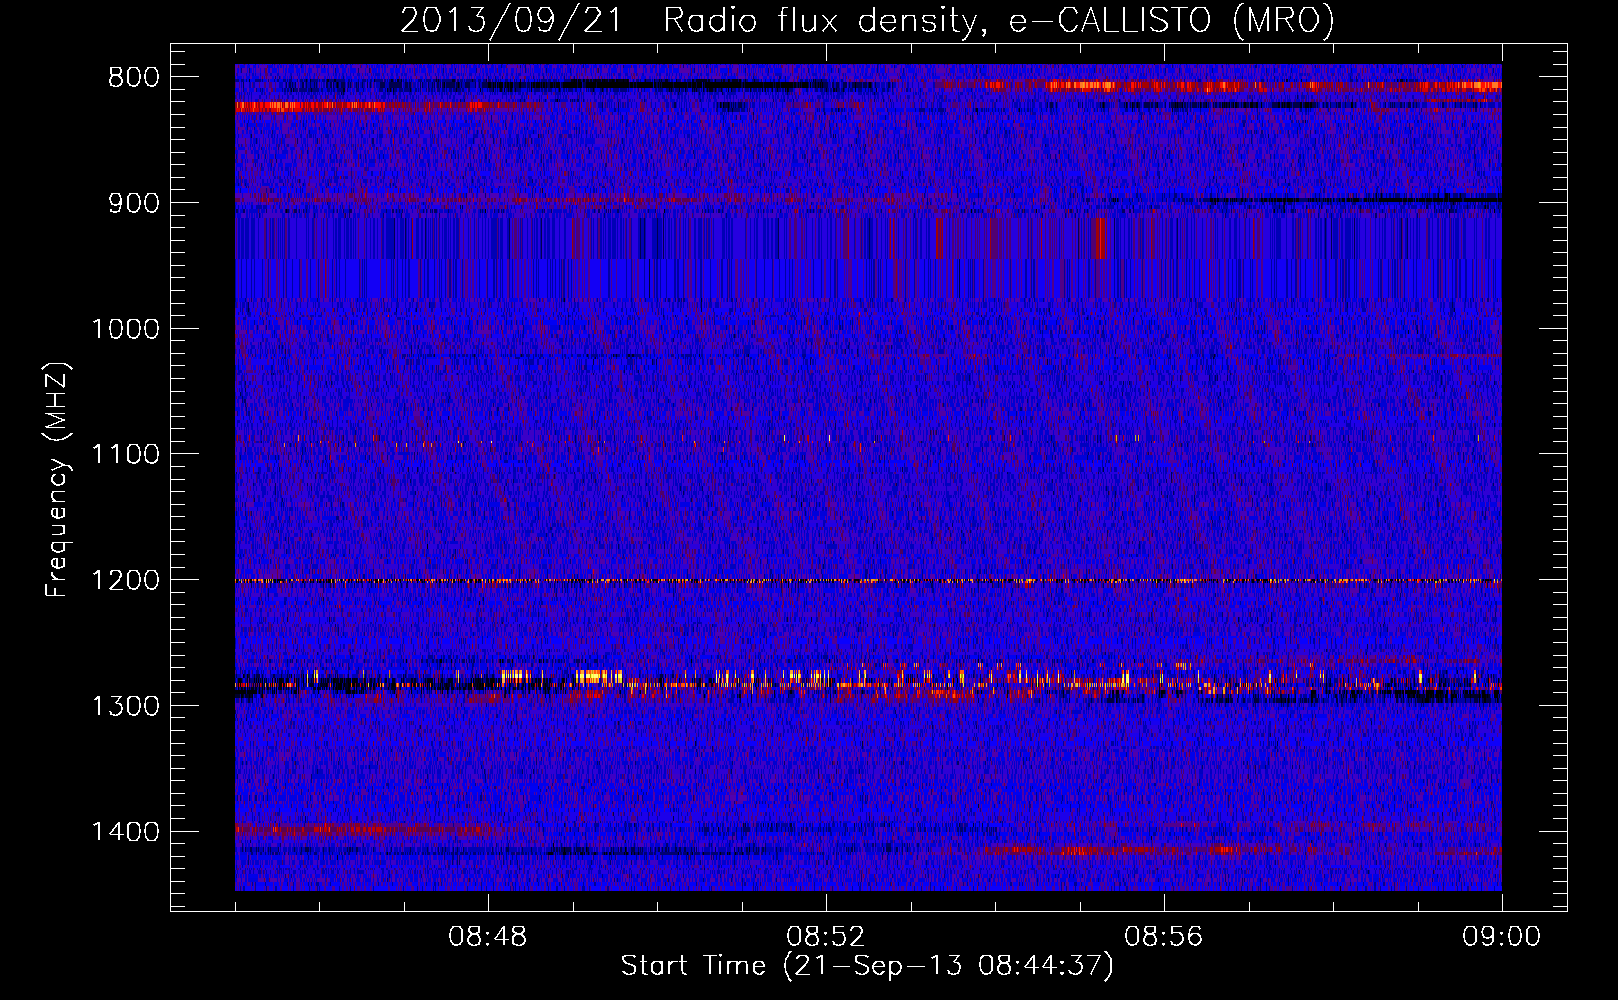Click the 1300 frequency tick label

(125, 706)
